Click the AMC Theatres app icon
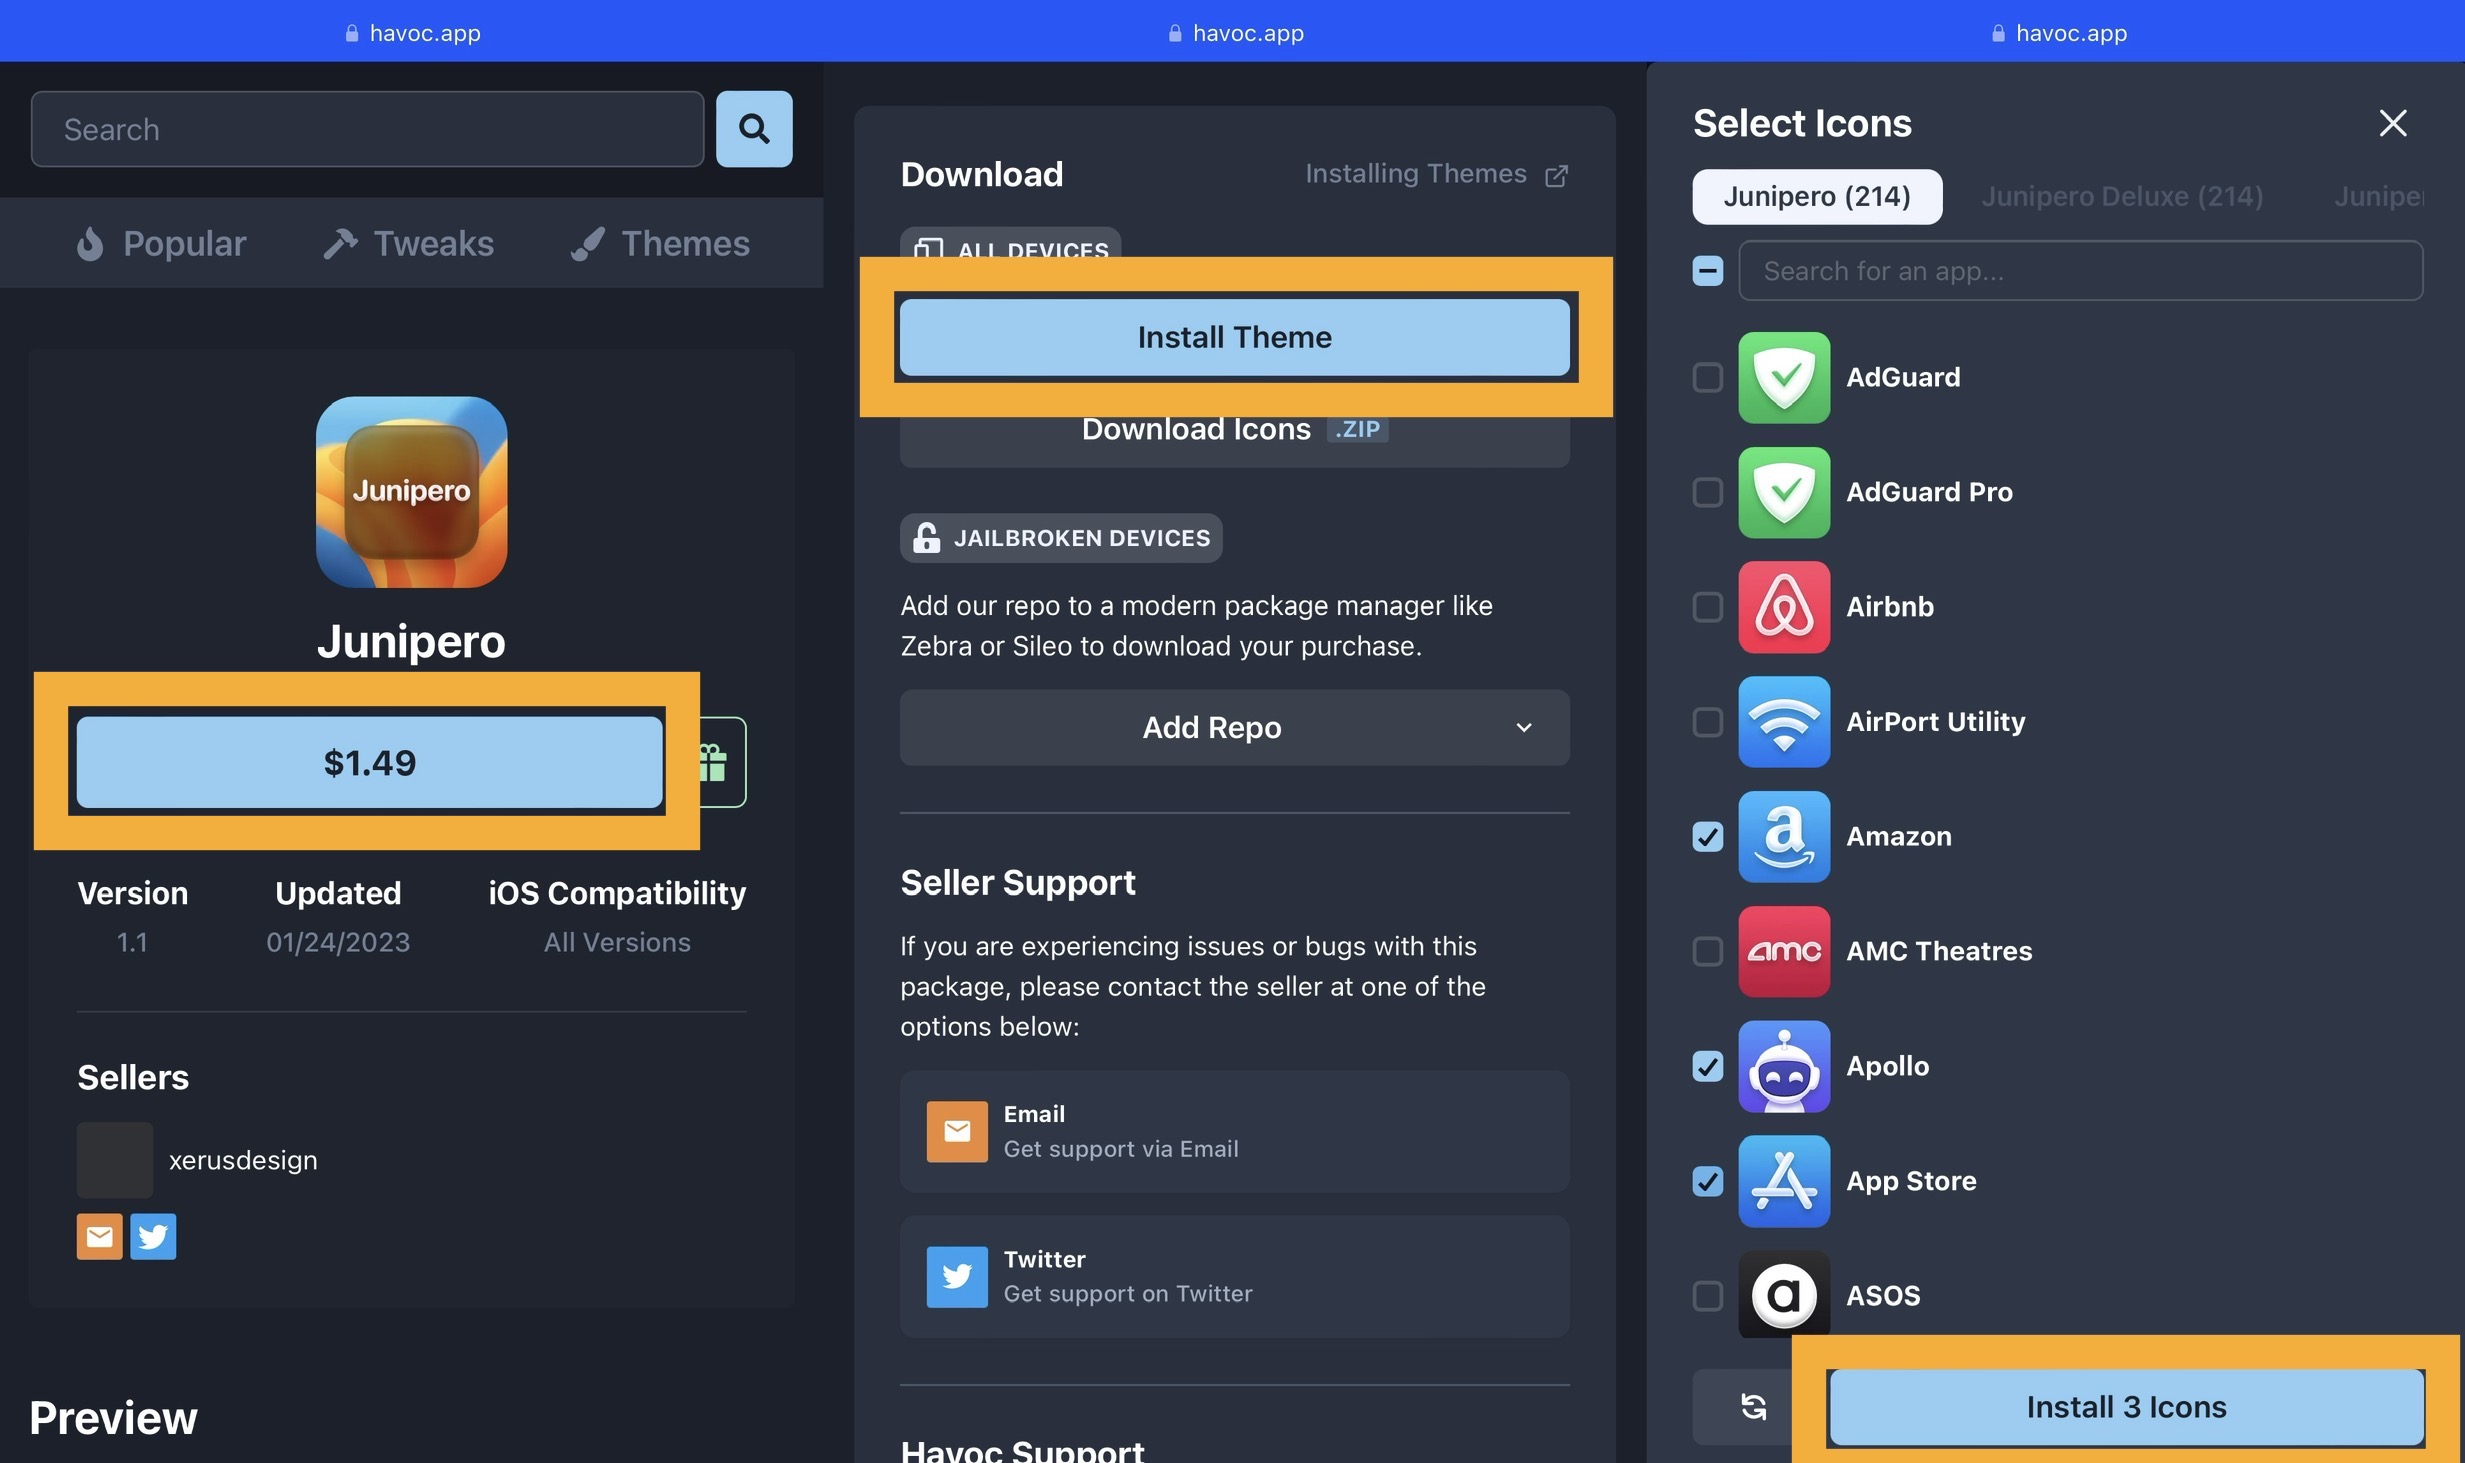Image resolution: width=2465 pixels, height=1463 pixels. click(1784, 951)
